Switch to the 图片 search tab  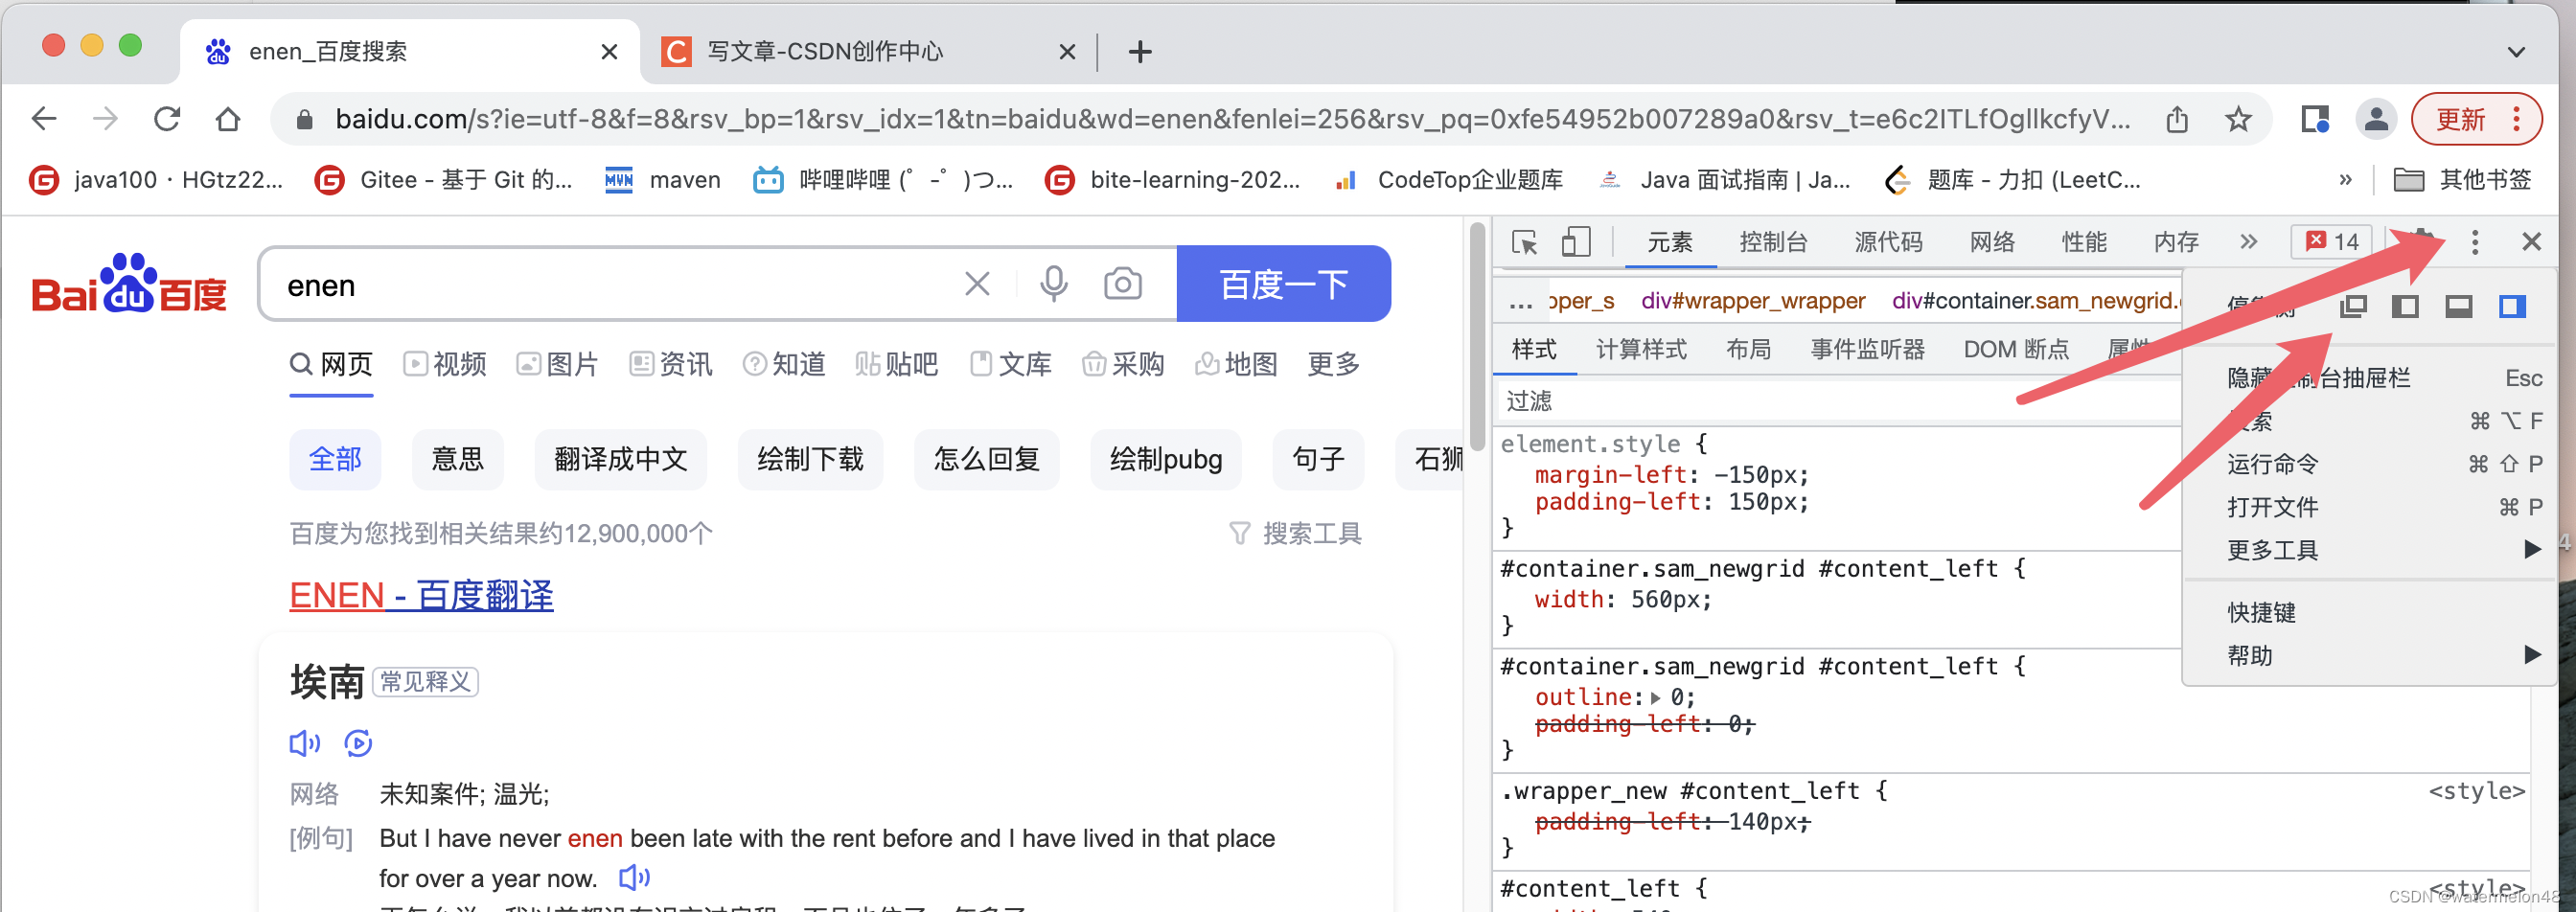[557, 364]
